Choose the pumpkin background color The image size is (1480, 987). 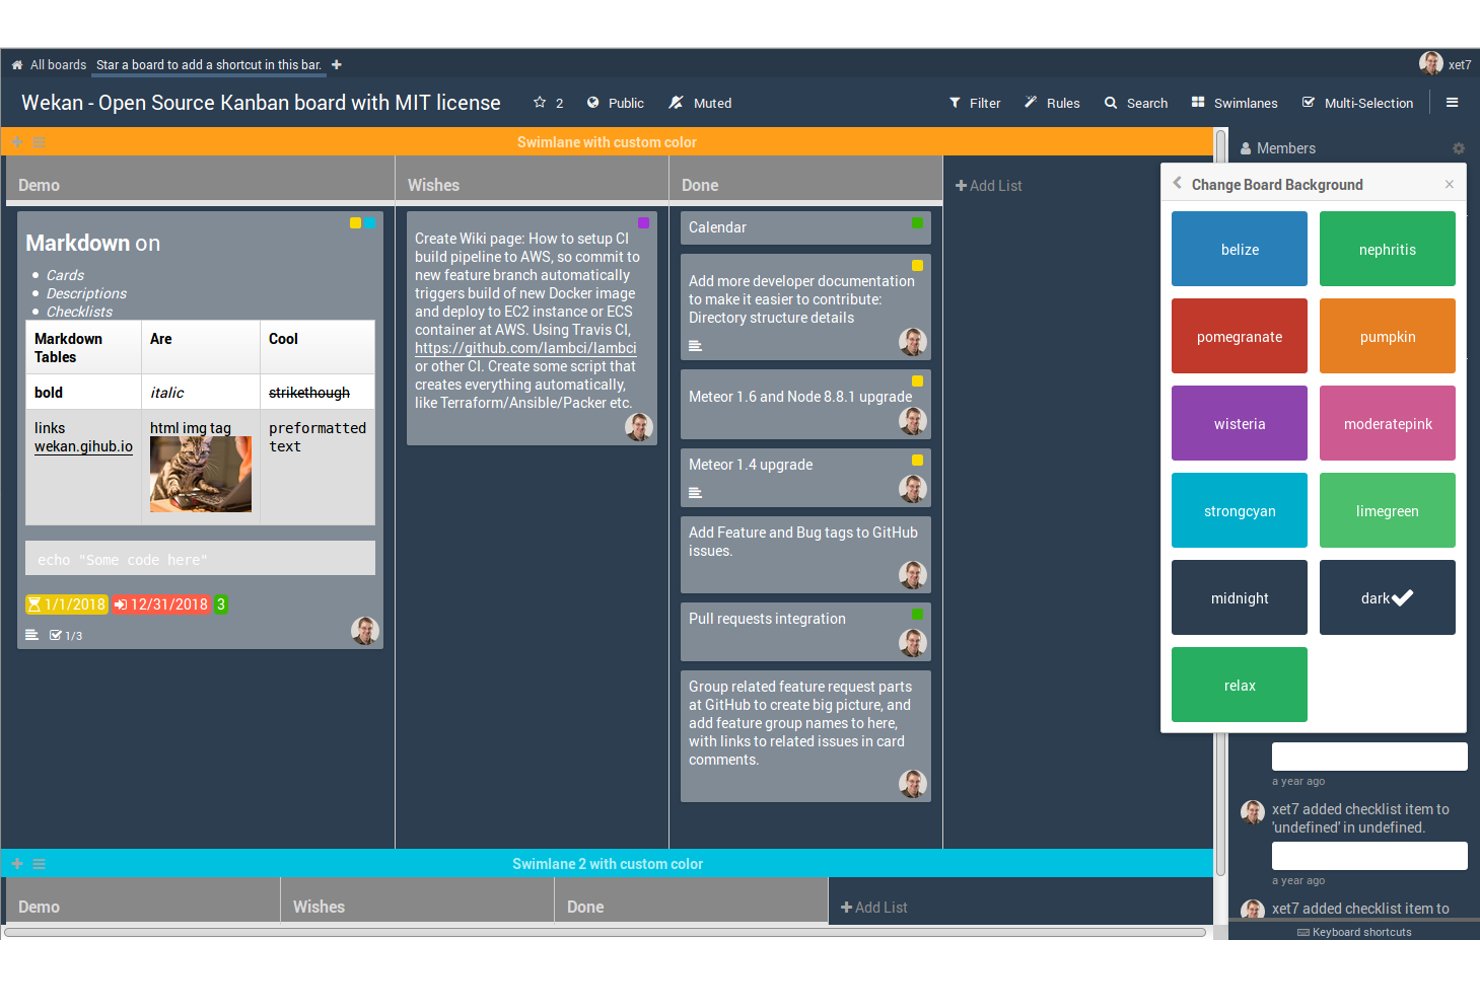(x=1387, y=336)
